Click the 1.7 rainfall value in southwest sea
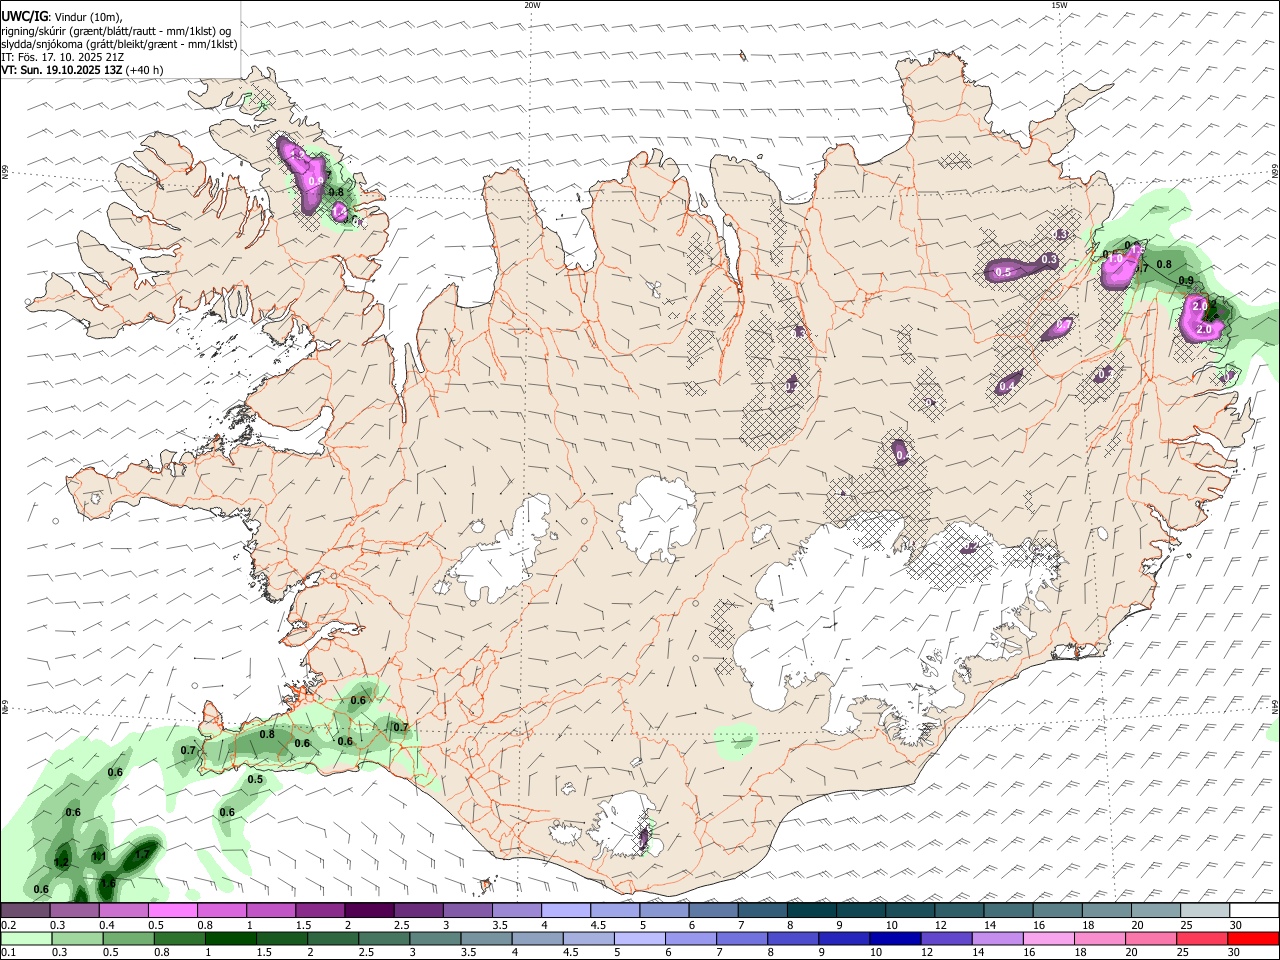1280x960 pixels. point(144,854)
